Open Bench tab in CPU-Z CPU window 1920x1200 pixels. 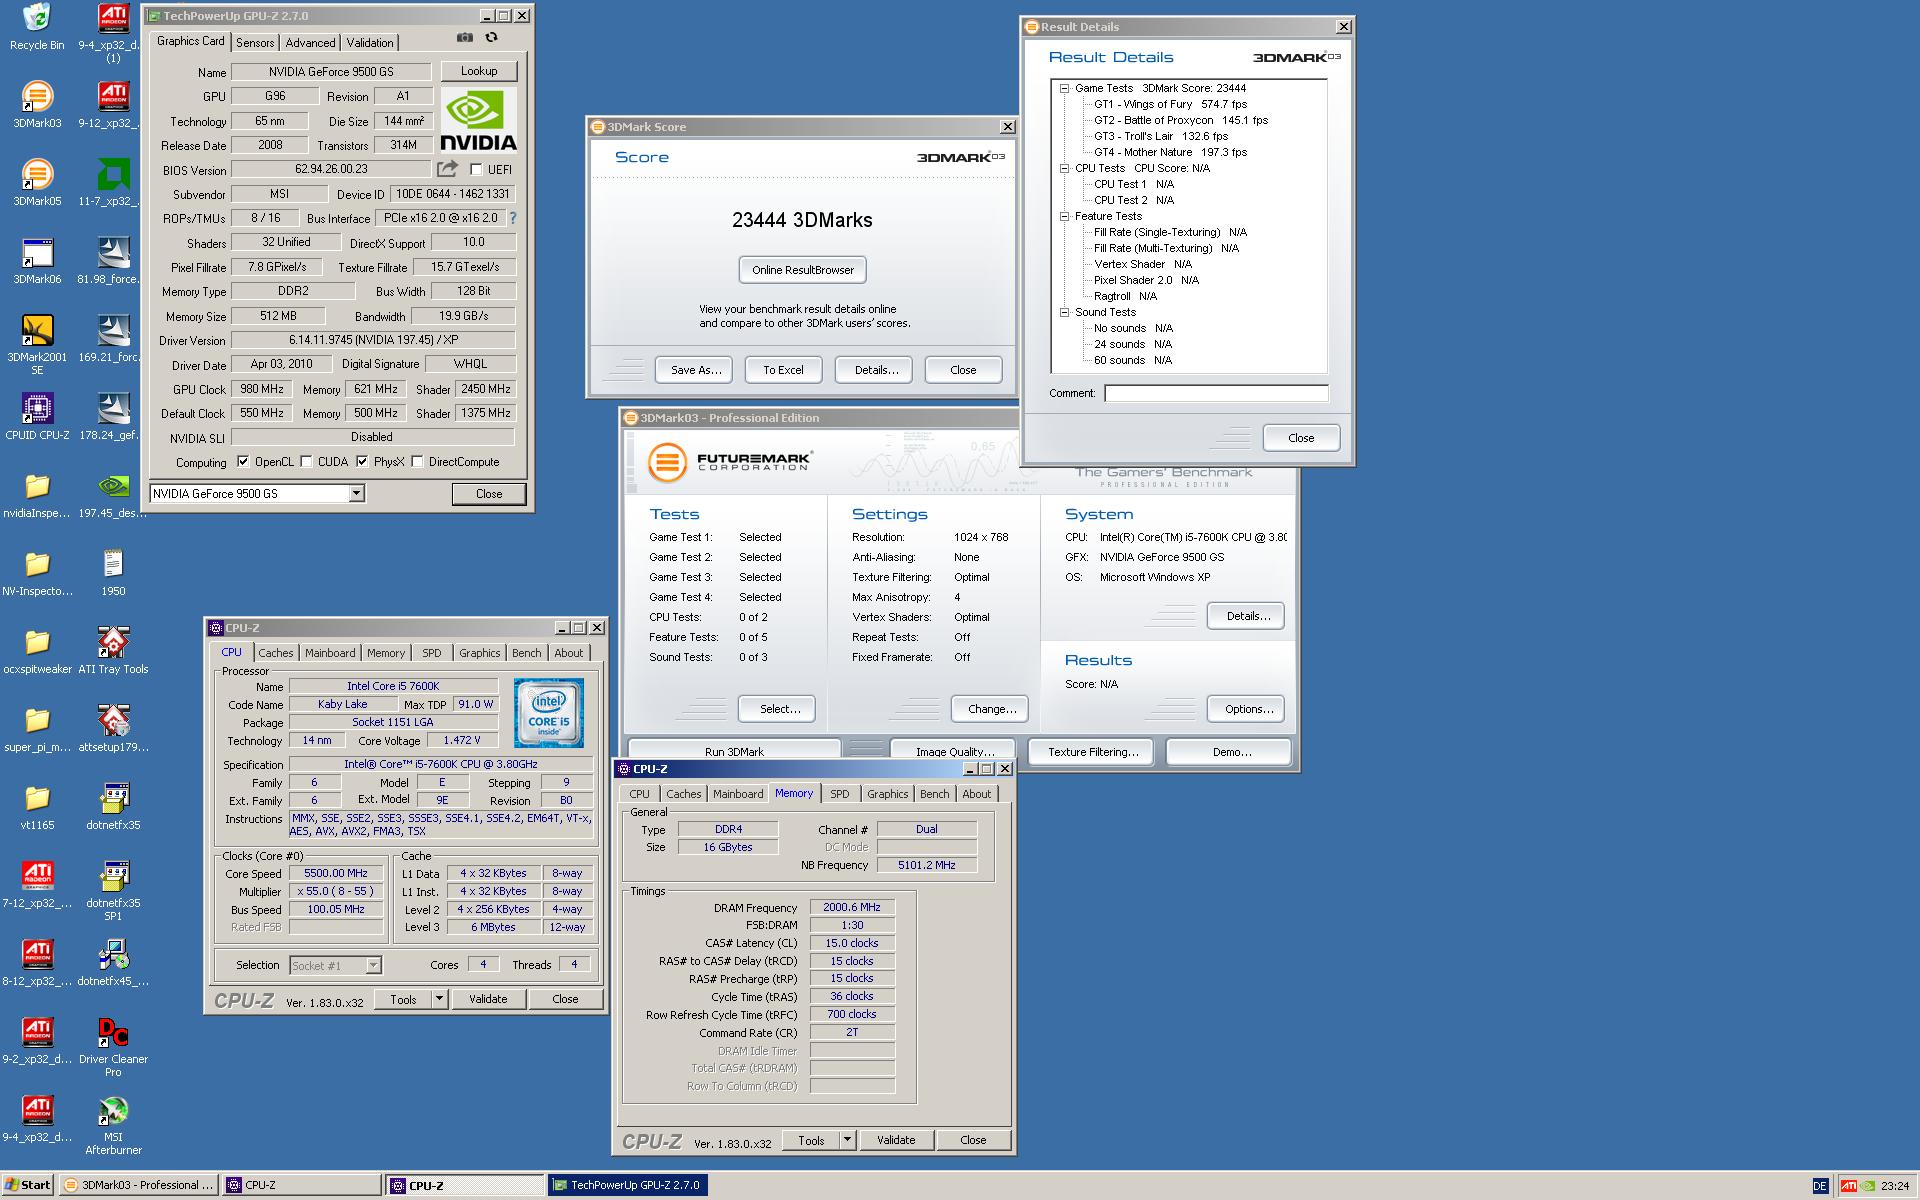click(526, 653)
